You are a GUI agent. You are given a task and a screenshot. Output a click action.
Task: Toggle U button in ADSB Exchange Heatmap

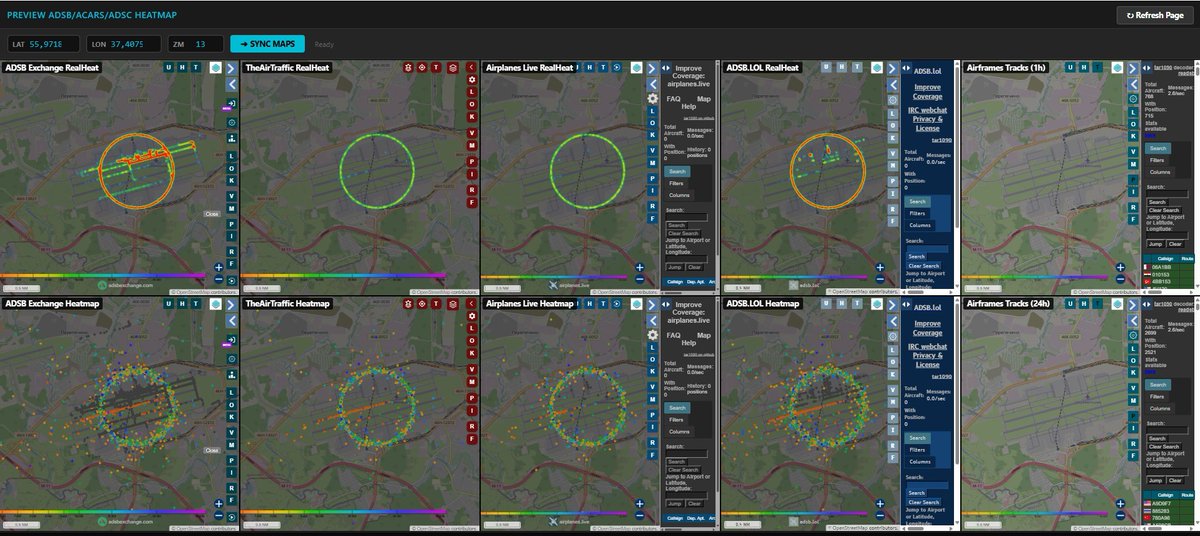click(168, 303)
